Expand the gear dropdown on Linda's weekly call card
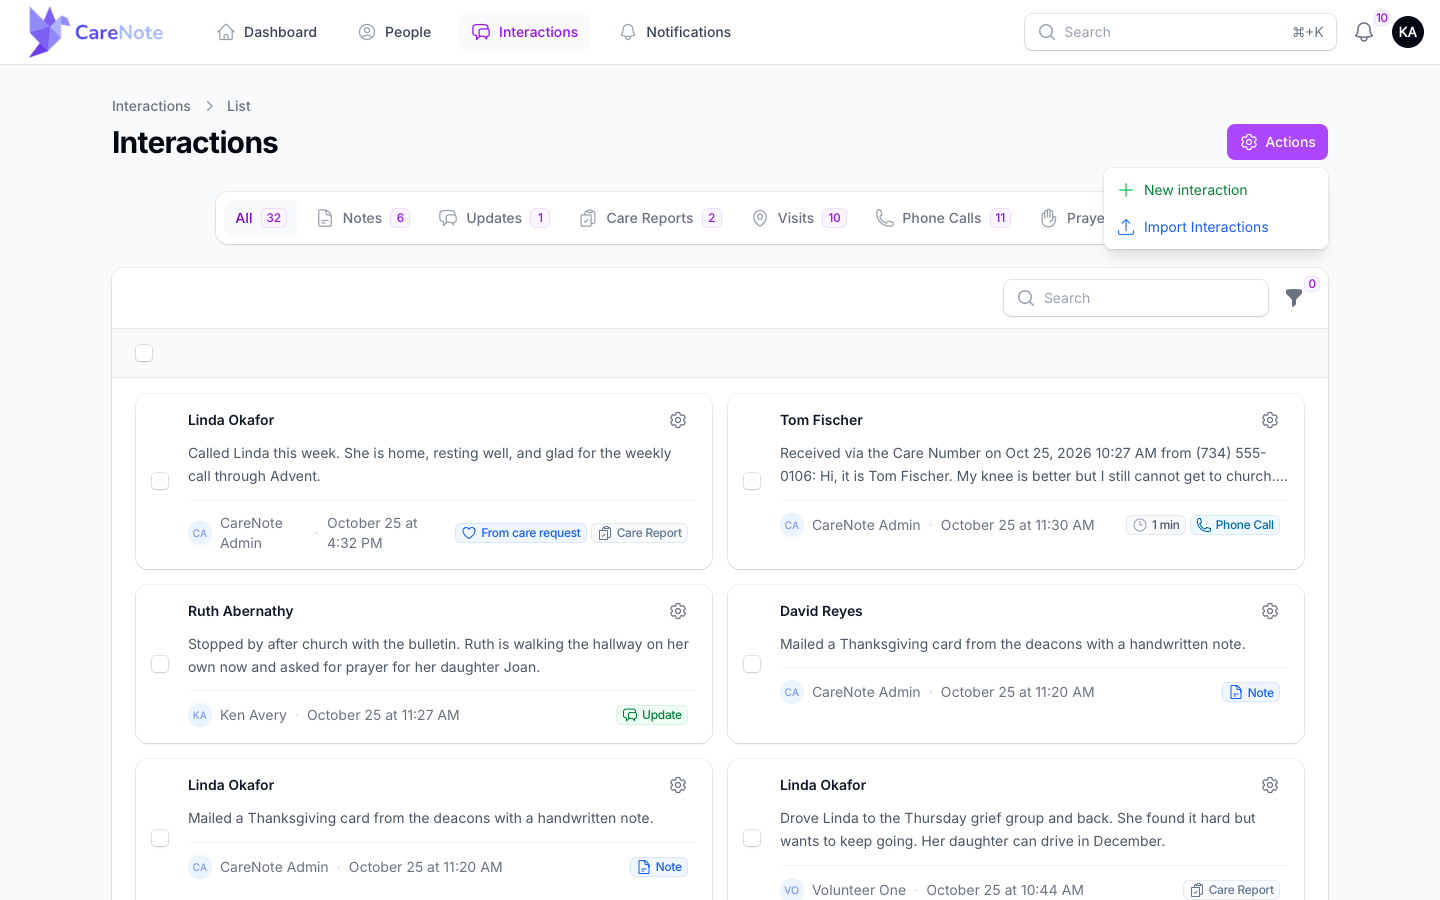1440x900 pixels. (x=678, y=420)
